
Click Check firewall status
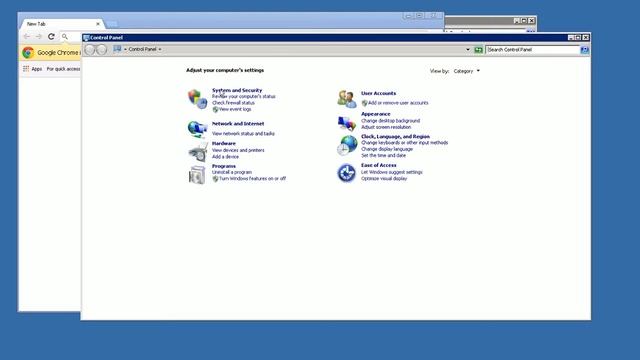click(233, 103)
